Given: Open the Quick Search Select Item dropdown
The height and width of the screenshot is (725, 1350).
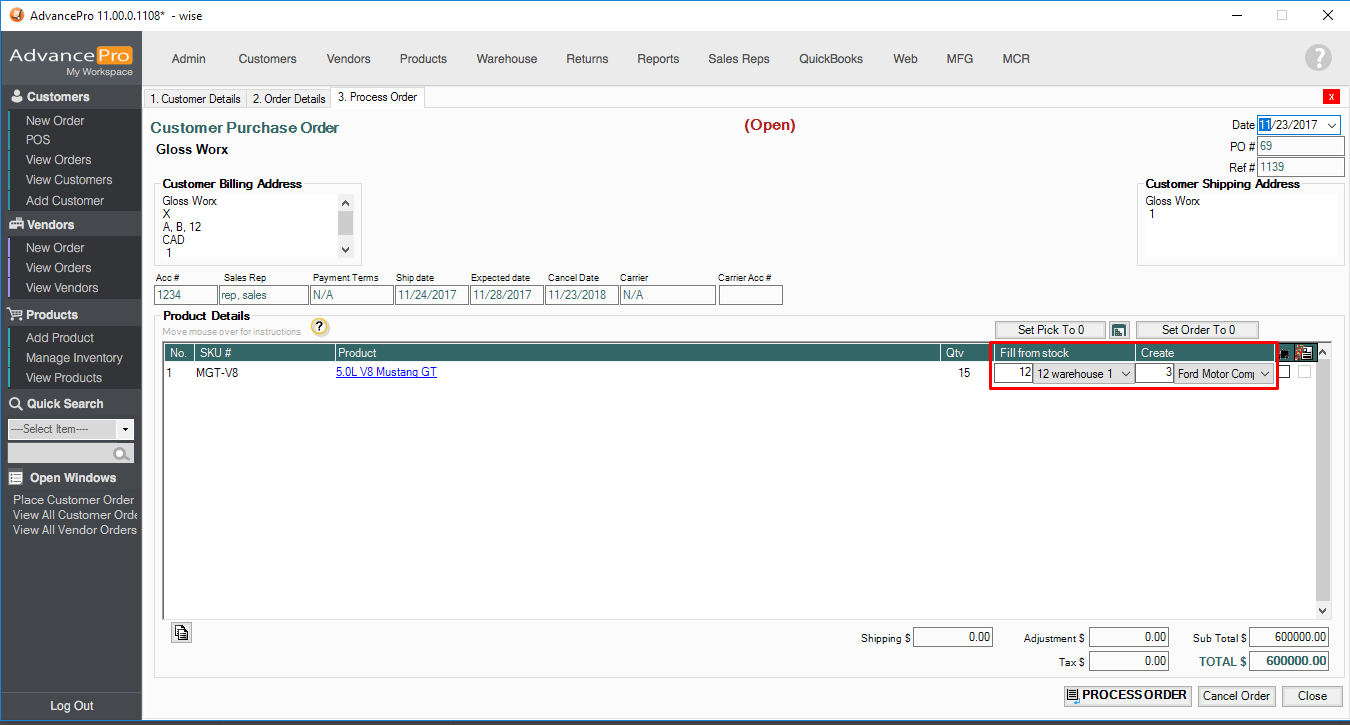Looking at the screenshot, I should click(x=125, y=429).
